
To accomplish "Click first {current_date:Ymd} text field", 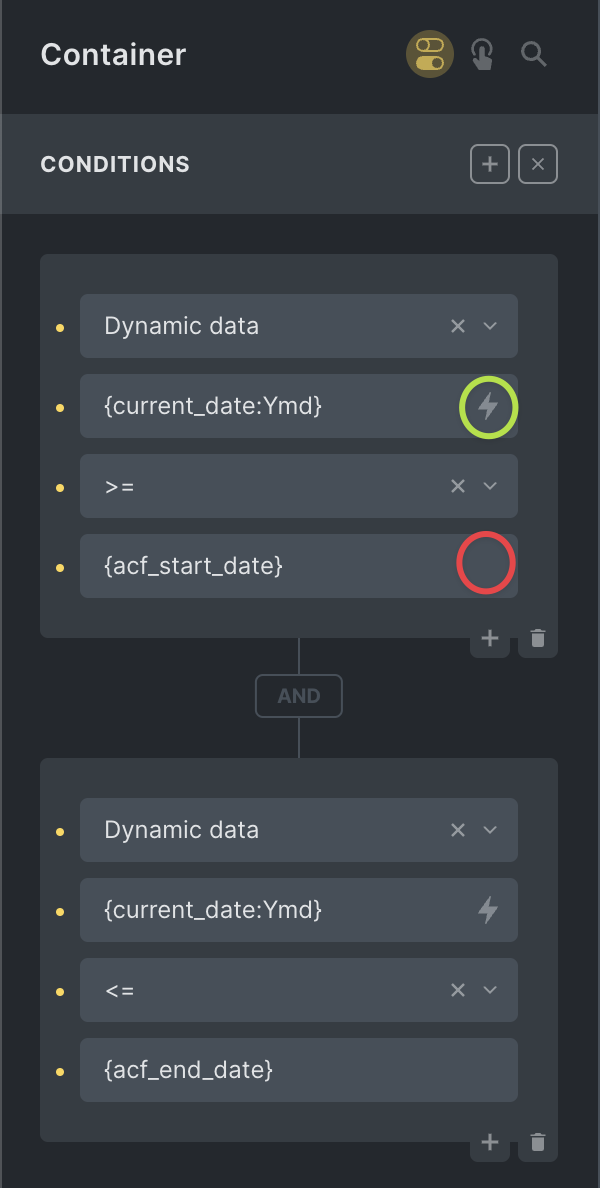I will 298,406.
